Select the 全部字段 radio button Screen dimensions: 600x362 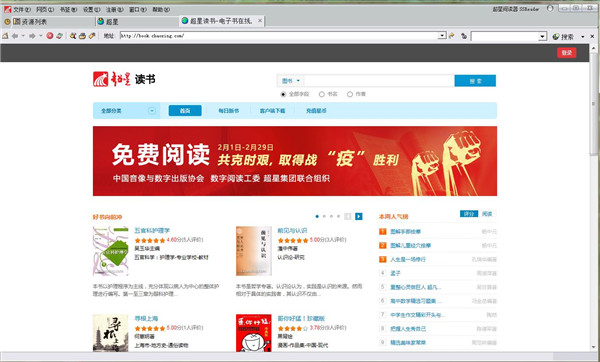pos(283,94)
